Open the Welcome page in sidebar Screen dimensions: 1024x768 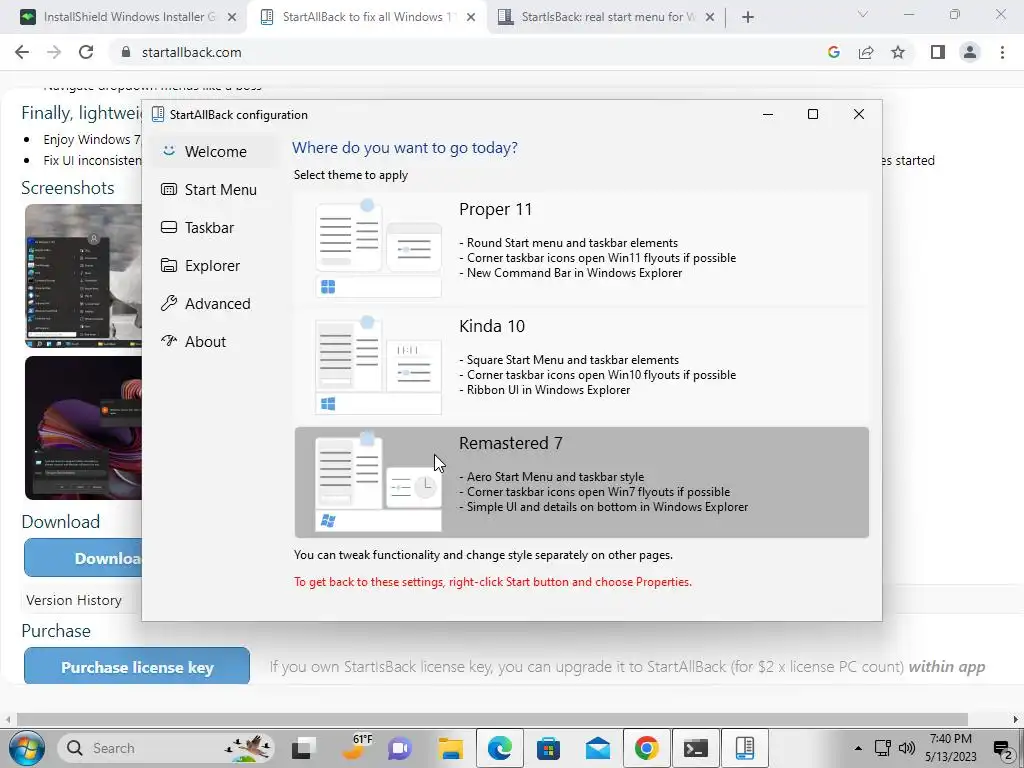215,152
